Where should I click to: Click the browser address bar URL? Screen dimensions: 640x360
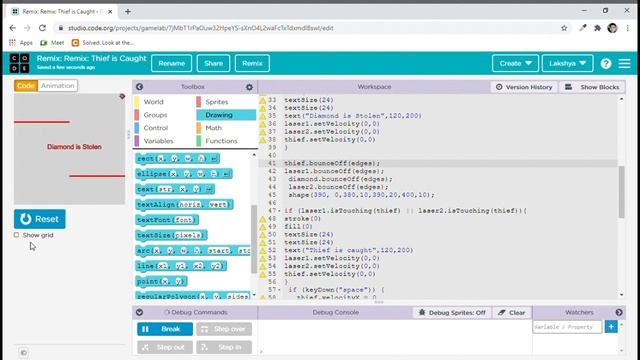click(x=200, y=28)
